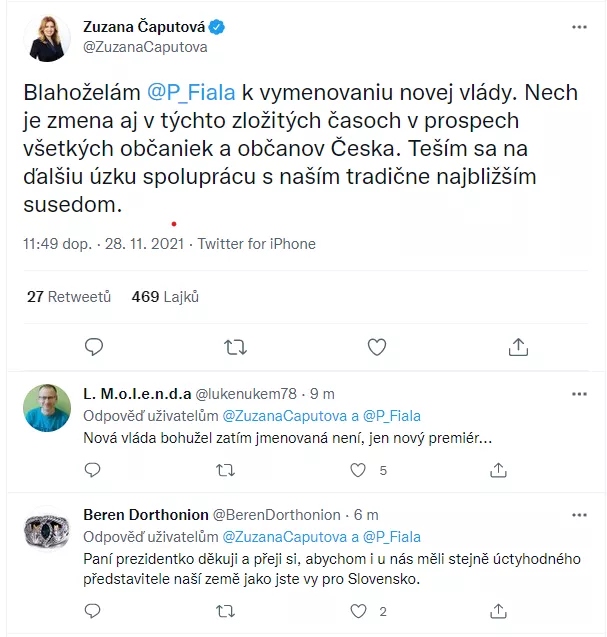Like Beren Dorthonion's reply

pyautogui.click(x=359, y=610)
